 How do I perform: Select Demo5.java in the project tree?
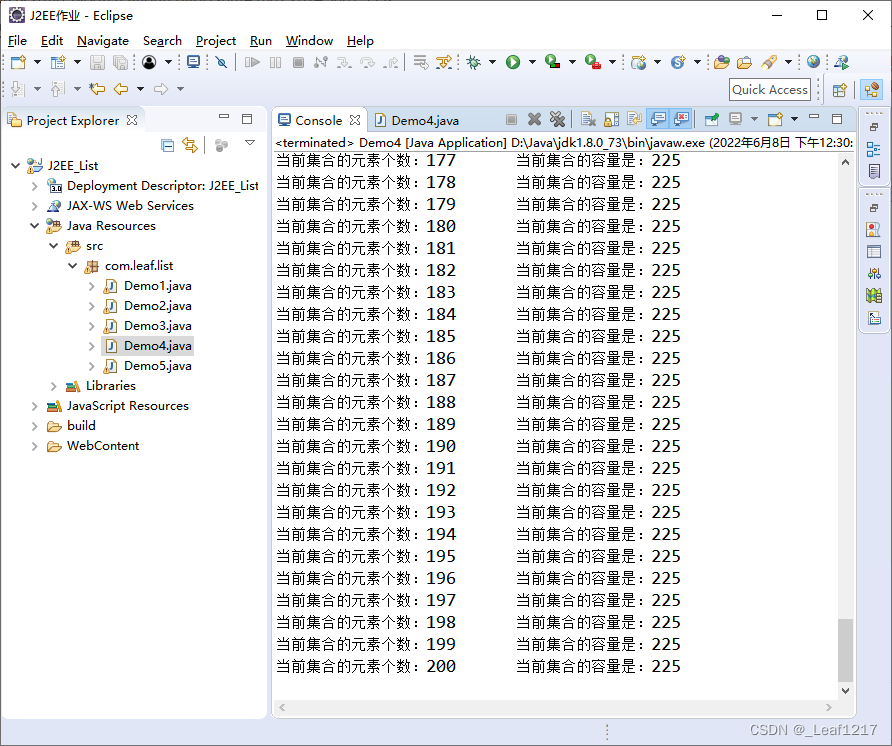157,366
